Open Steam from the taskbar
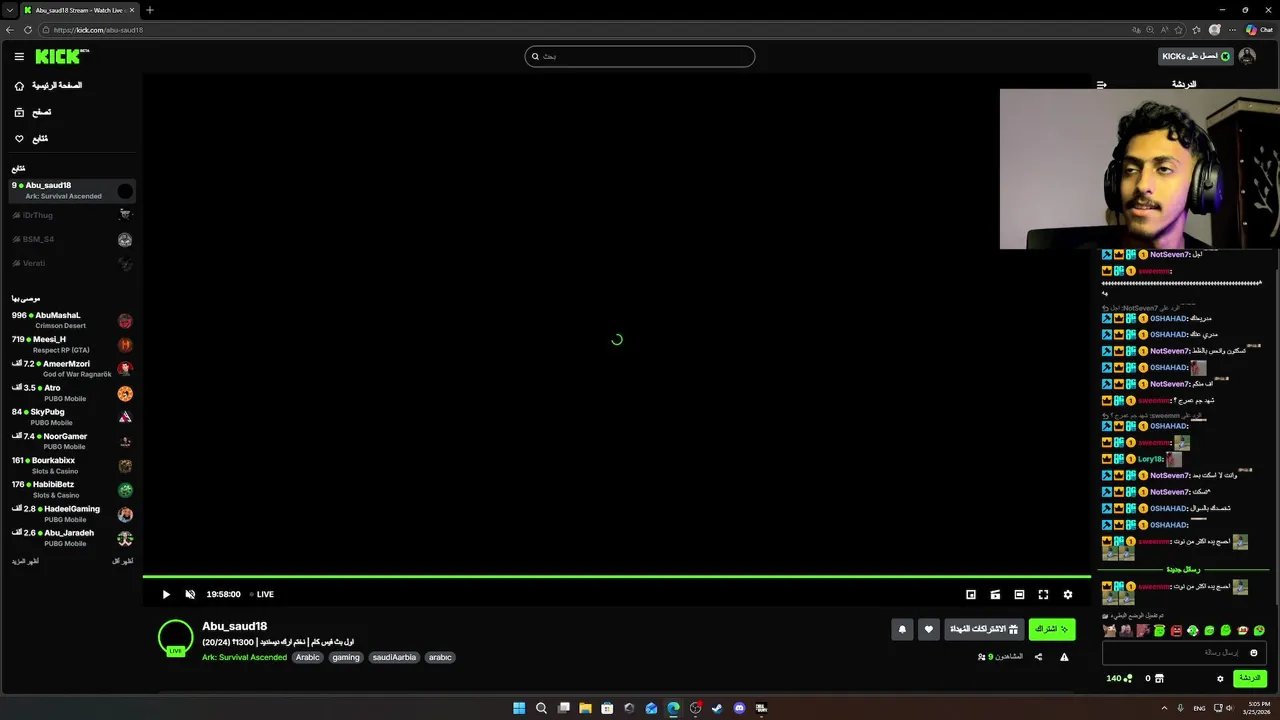 pos(717,708)
